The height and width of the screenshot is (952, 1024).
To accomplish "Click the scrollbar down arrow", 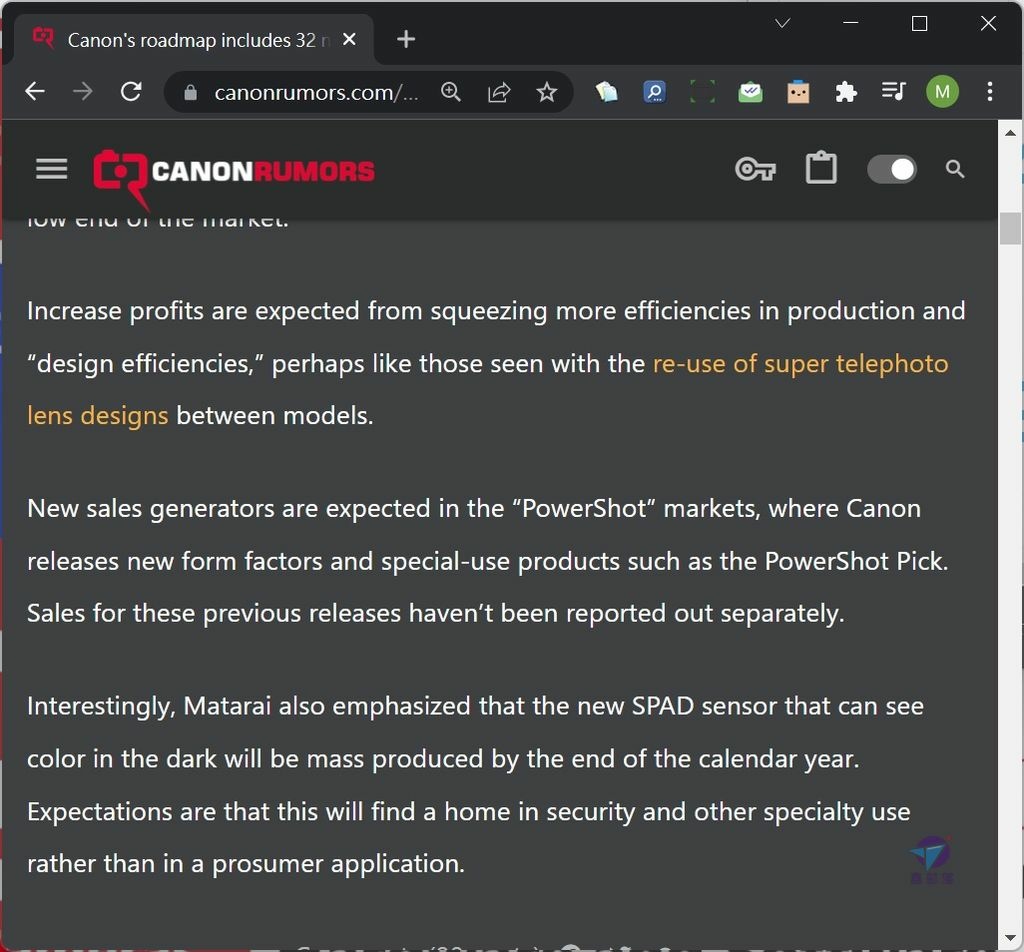I will 1010,938.
